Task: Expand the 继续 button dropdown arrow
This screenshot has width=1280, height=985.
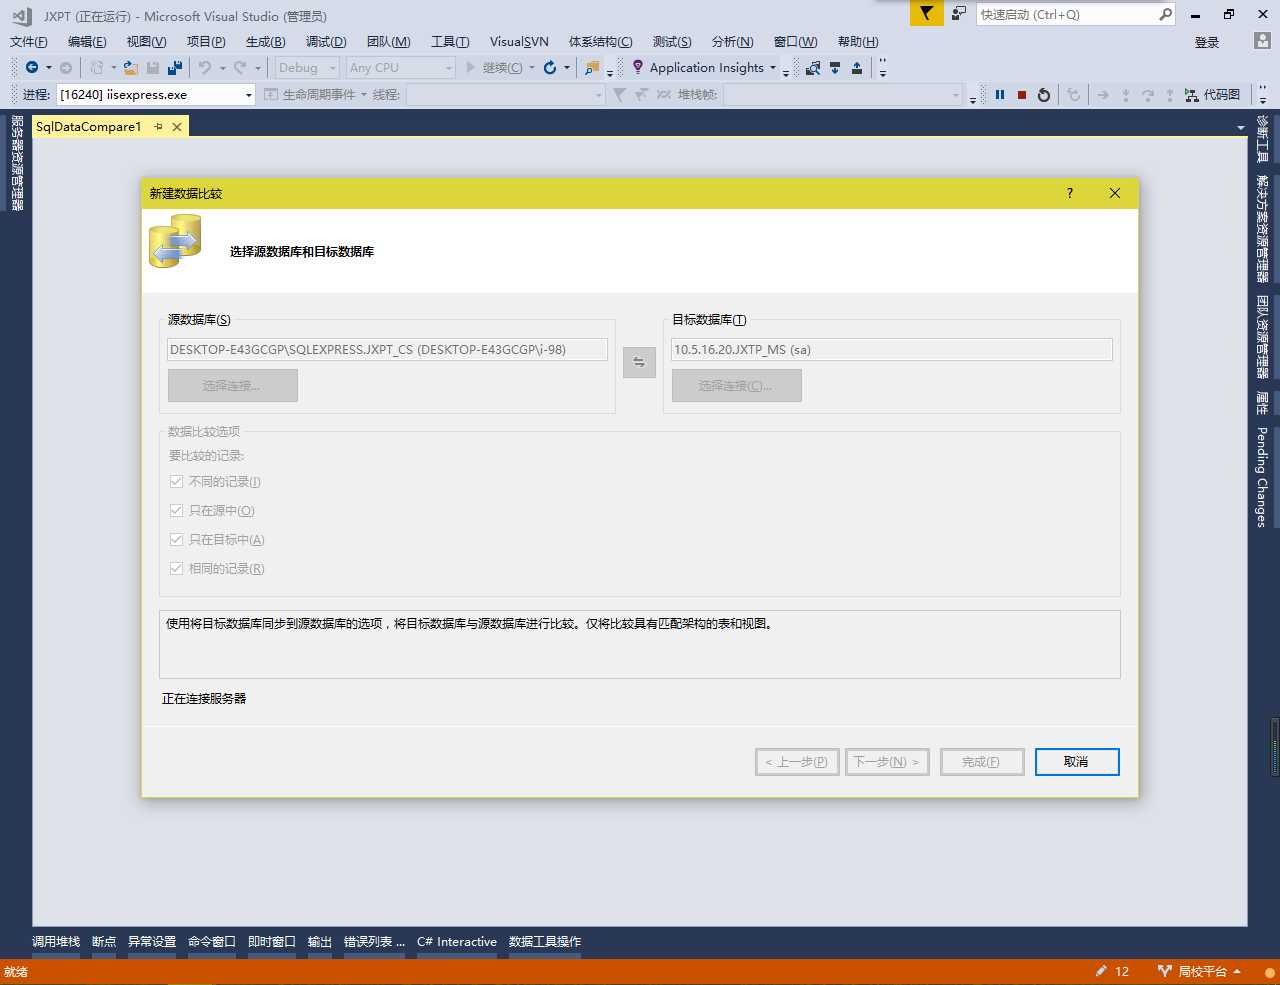Action: tap(532, 68)
